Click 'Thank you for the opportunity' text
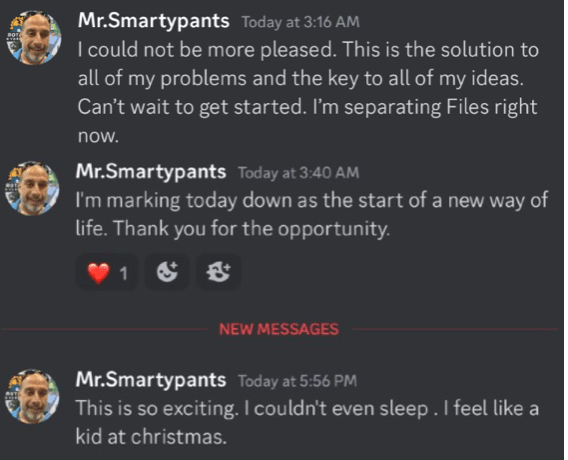 tap(252, 229)
